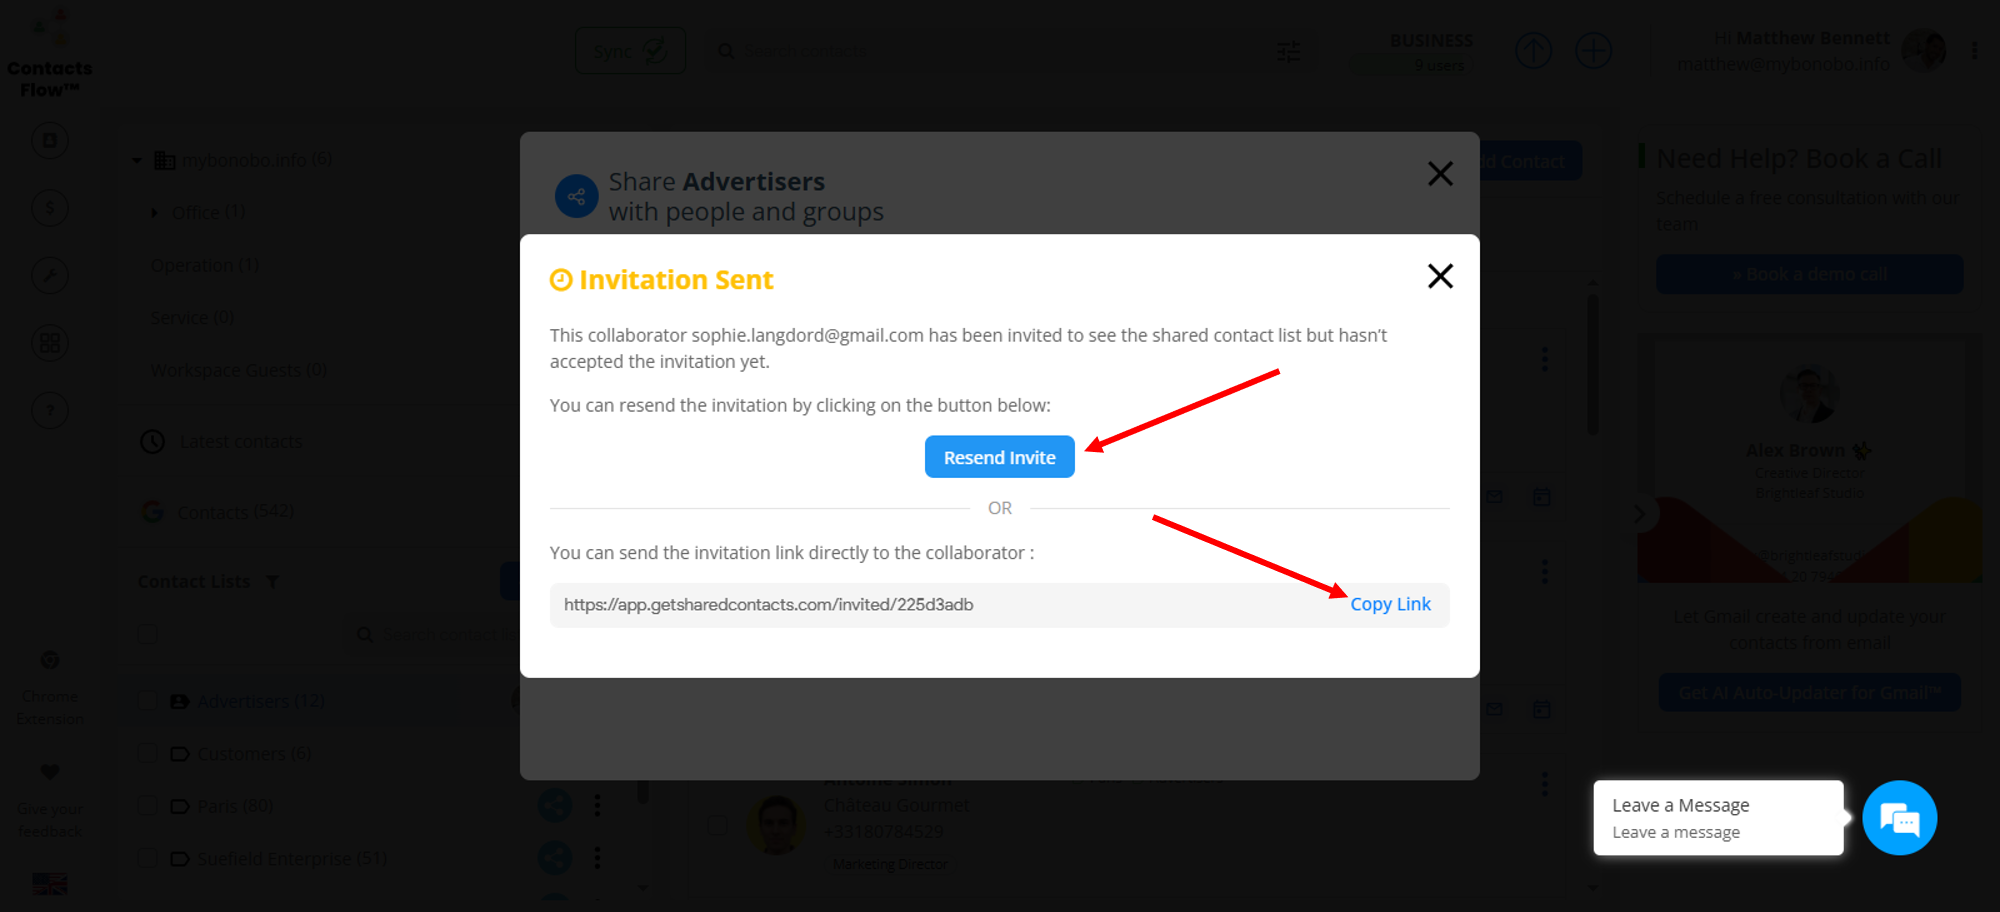Image resolution: width=2000 pixels, height=912 pixels.
Task: Open the wrench tools sidebar icon
Action: (50, 275)
